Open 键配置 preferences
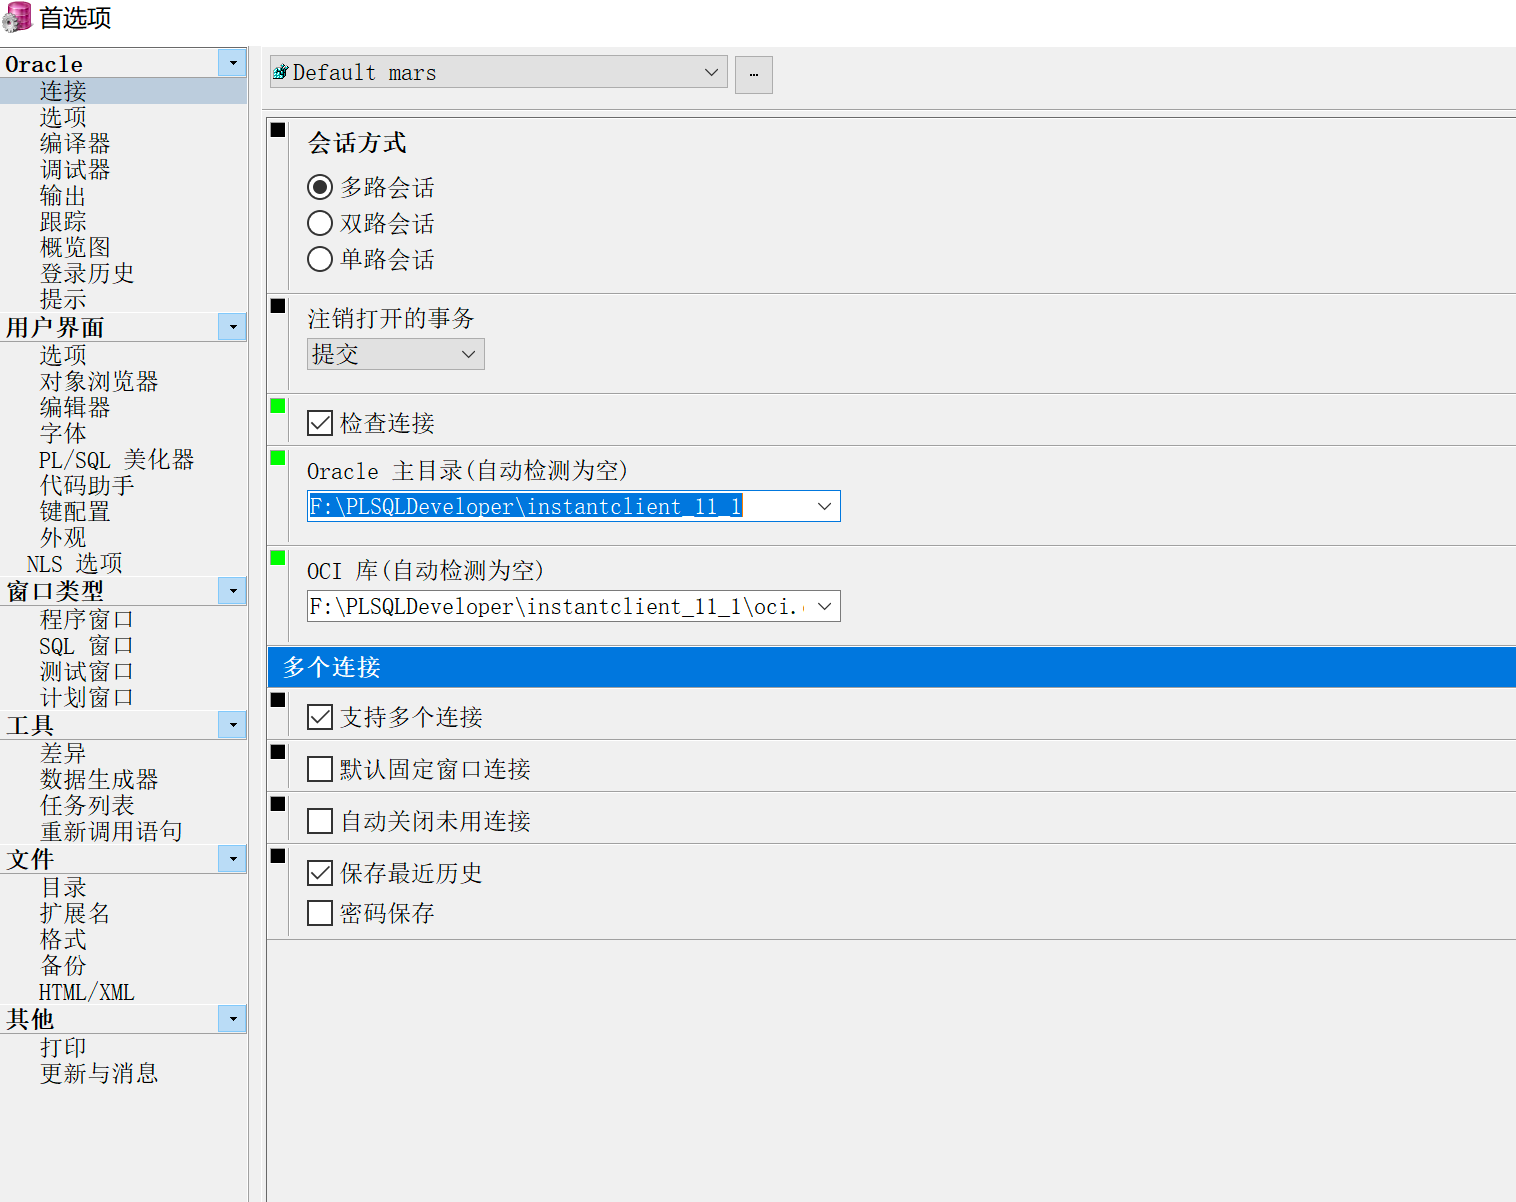This screenshot has height=1202, width=1516. [x=75, y=511]
